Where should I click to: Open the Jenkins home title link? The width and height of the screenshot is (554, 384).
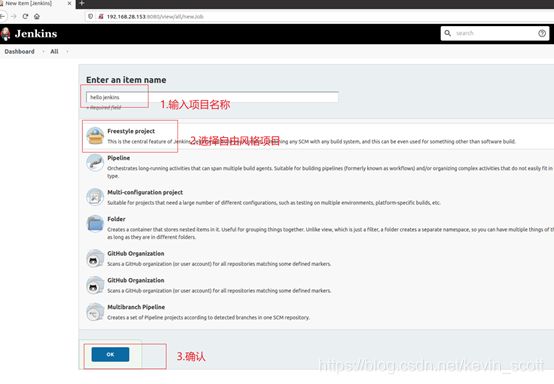coord(36,34)
